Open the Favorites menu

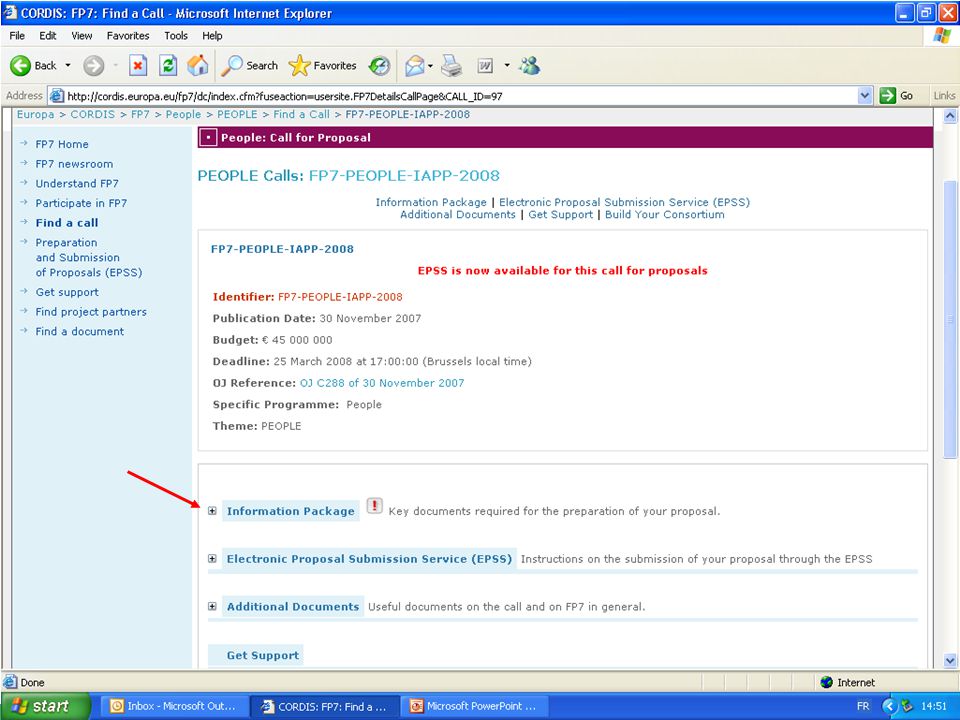point(128,36)
